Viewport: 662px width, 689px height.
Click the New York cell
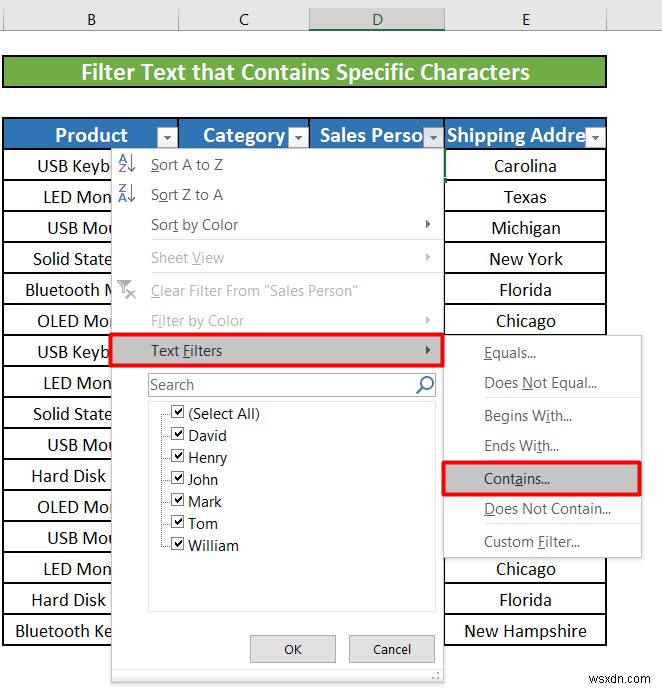click(525, 259)
